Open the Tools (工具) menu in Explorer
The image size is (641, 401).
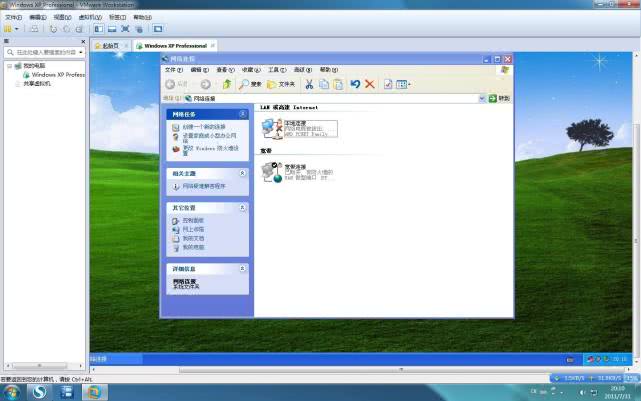(x=276, y=70)
